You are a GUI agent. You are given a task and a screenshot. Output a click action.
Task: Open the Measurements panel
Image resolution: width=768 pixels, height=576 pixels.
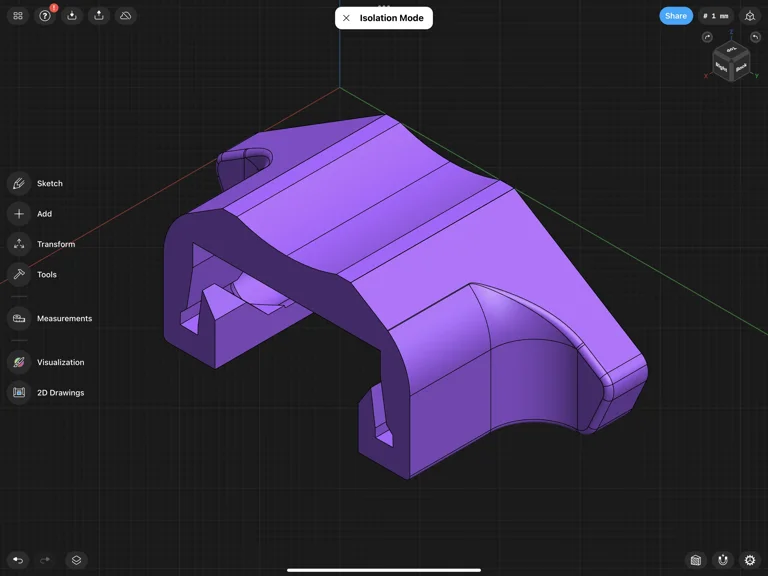[19, 318]
